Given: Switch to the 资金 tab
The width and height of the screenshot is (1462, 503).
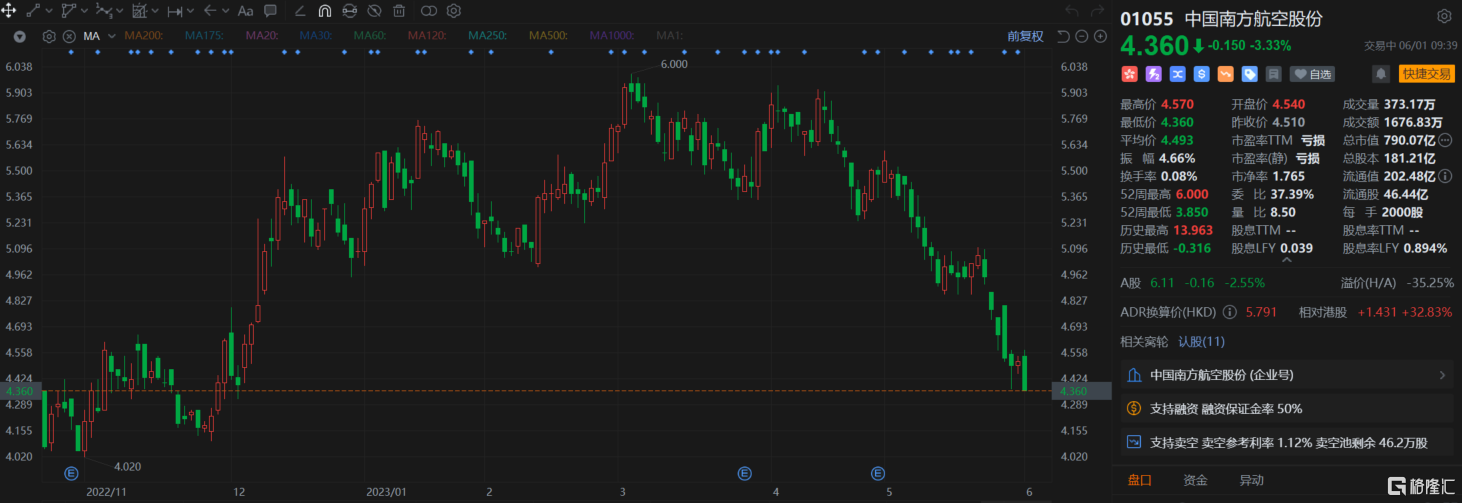Looking at the screenshot, I should 1195,480.
